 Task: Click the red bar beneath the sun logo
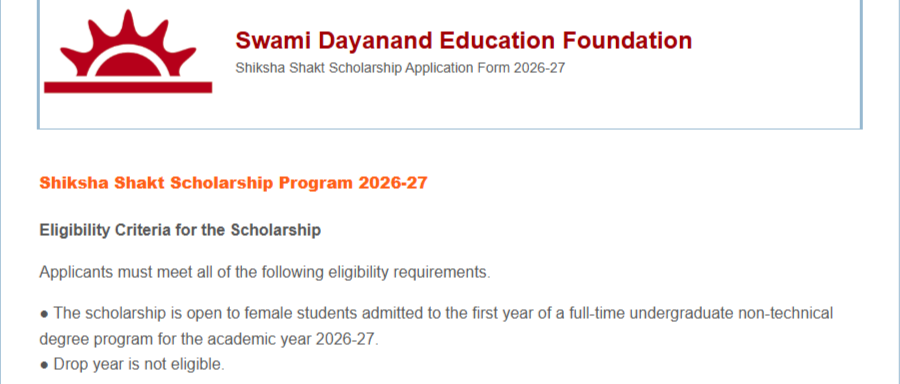point(128,87)
